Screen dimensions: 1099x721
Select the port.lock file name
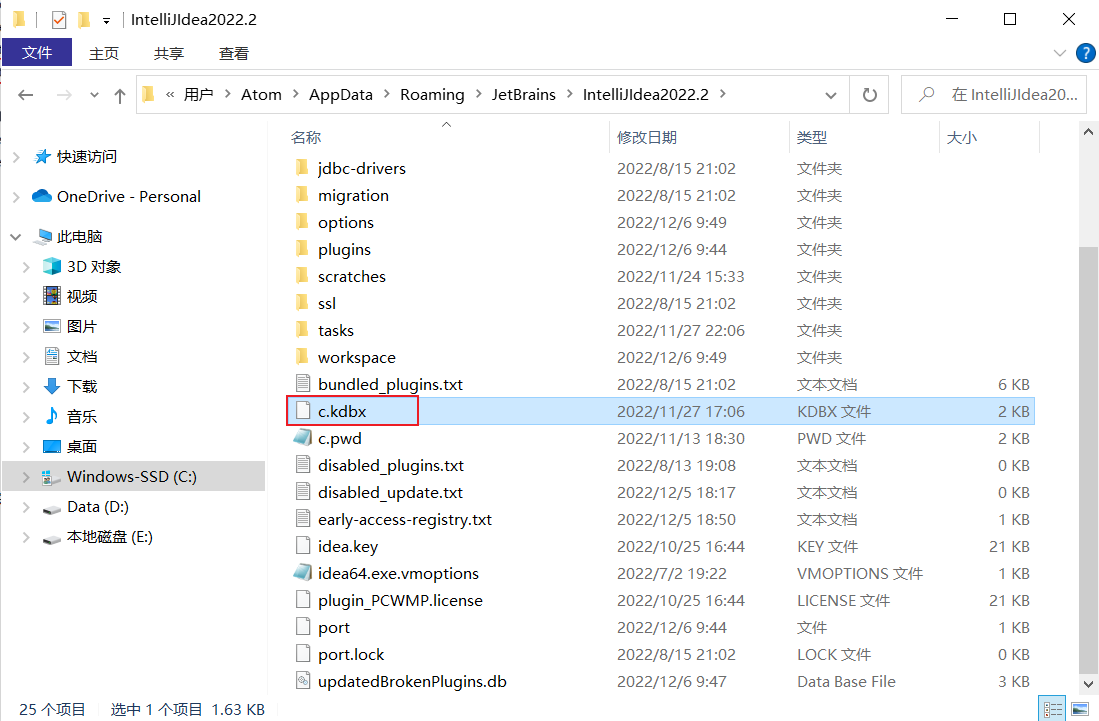click(351, 654)
